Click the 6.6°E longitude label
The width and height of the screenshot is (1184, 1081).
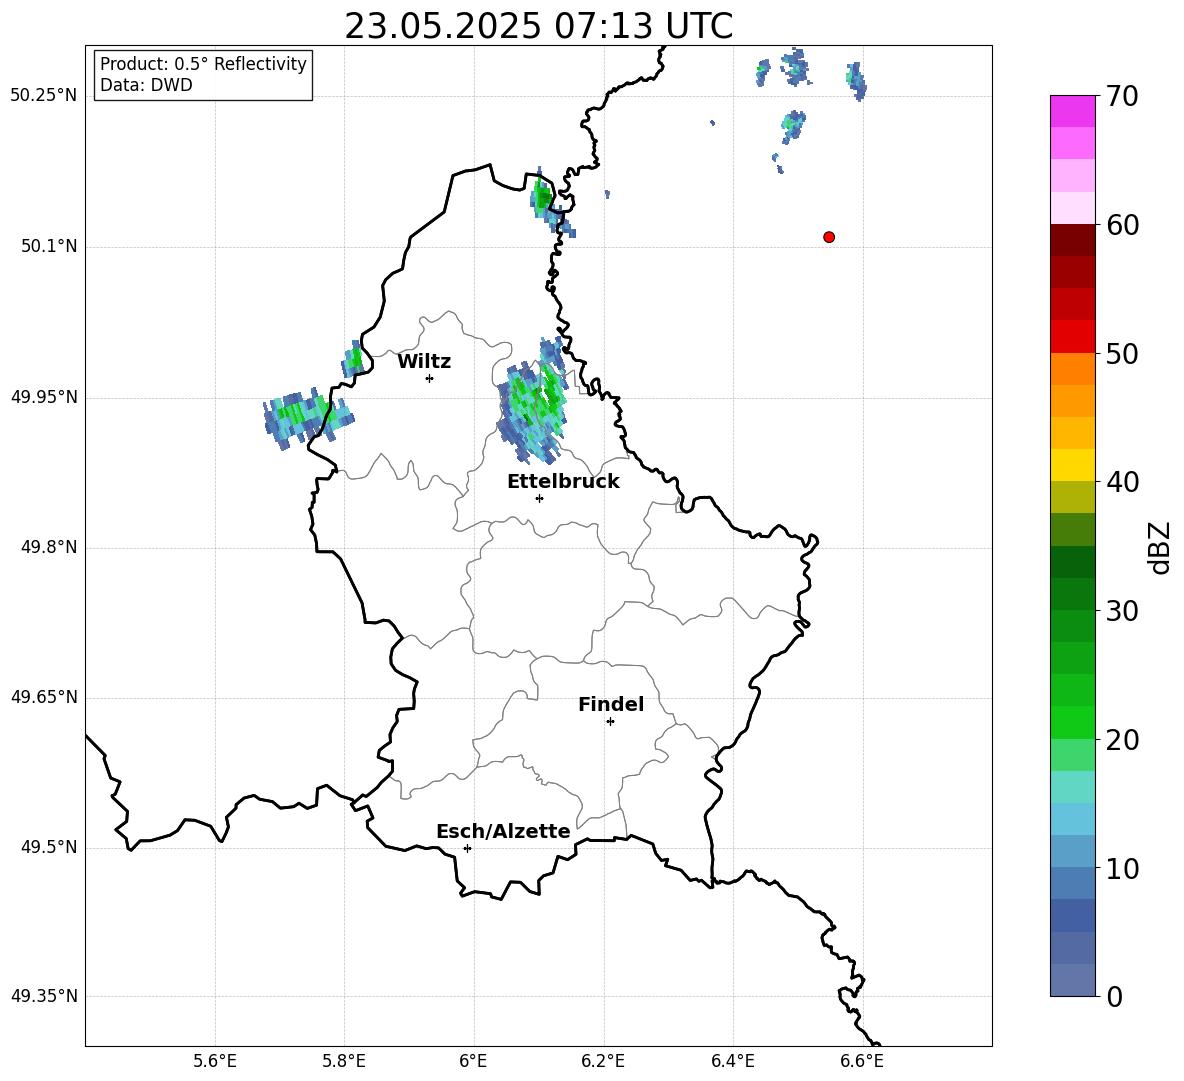[x=862, y=1061]
